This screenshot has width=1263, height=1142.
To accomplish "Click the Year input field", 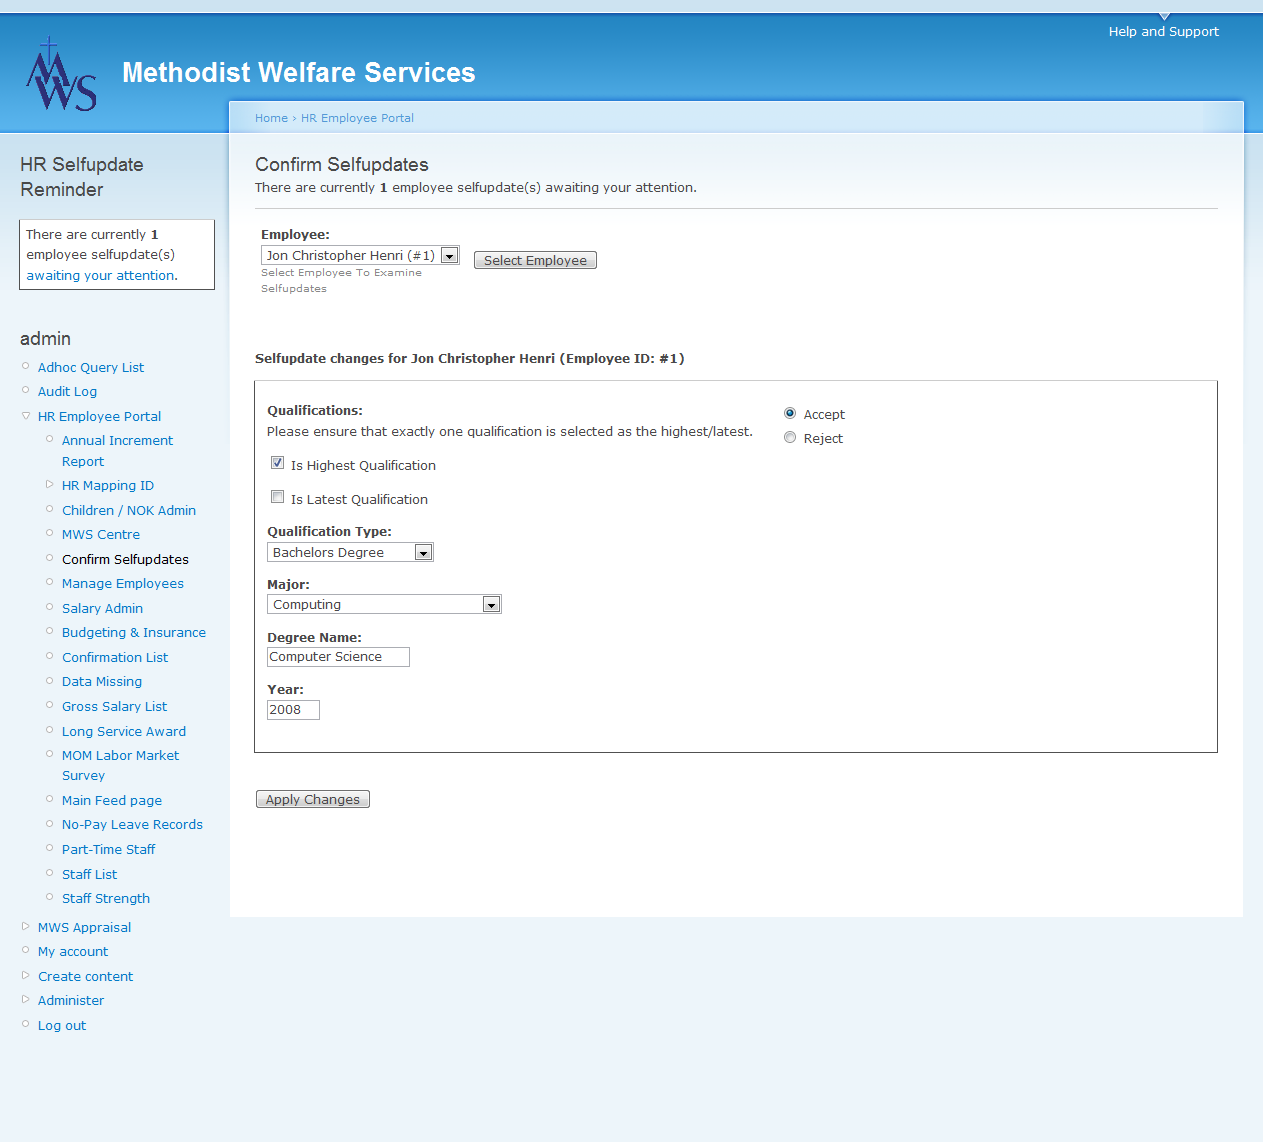I will pos(293,709).
